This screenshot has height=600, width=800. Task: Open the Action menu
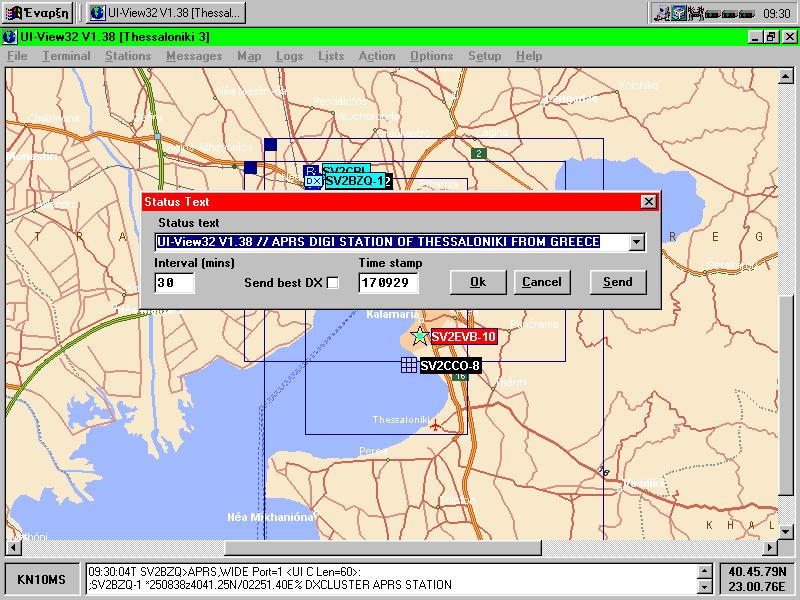[377, 56]
